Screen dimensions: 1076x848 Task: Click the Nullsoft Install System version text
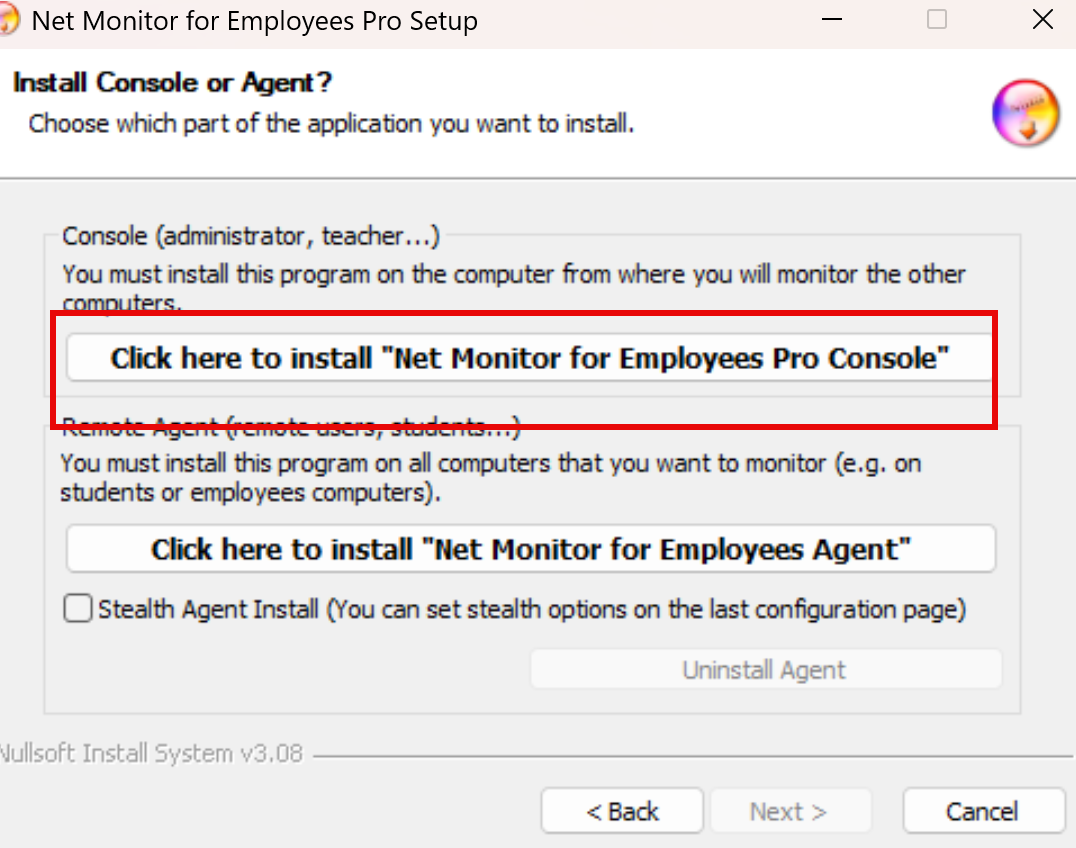(150, 753)
